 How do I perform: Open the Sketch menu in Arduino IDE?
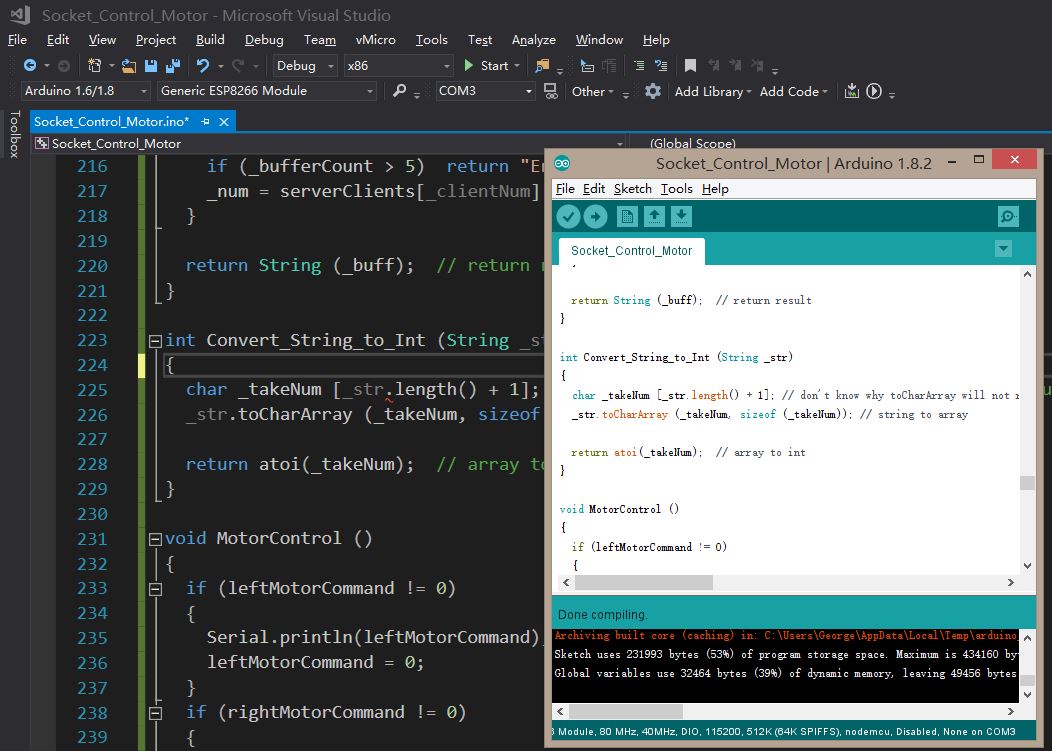point(633,189)
